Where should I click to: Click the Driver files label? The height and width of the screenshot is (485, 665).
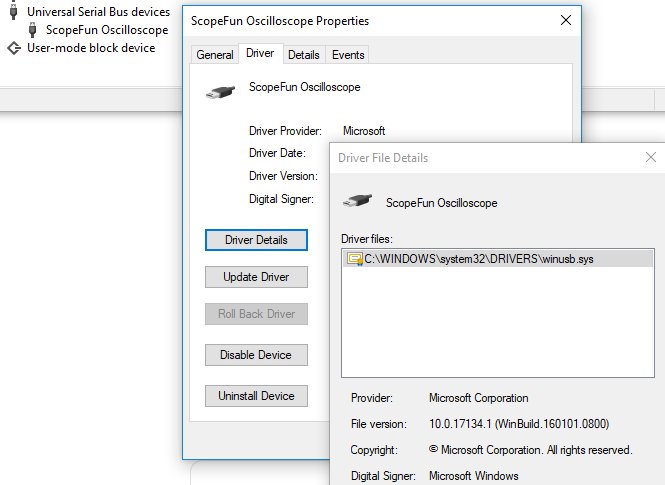367,239
